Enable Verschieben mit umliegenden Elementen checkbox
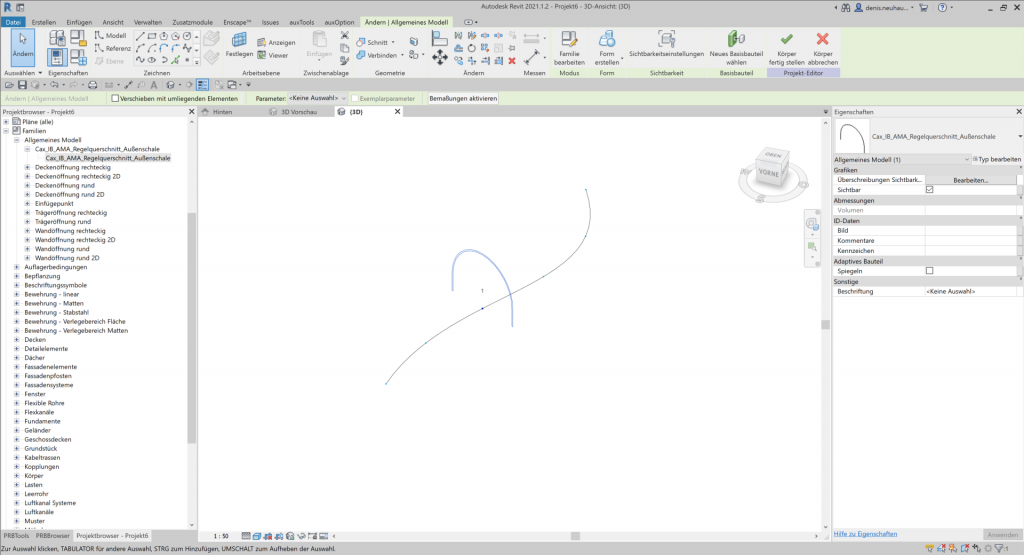 coord(117,99)
